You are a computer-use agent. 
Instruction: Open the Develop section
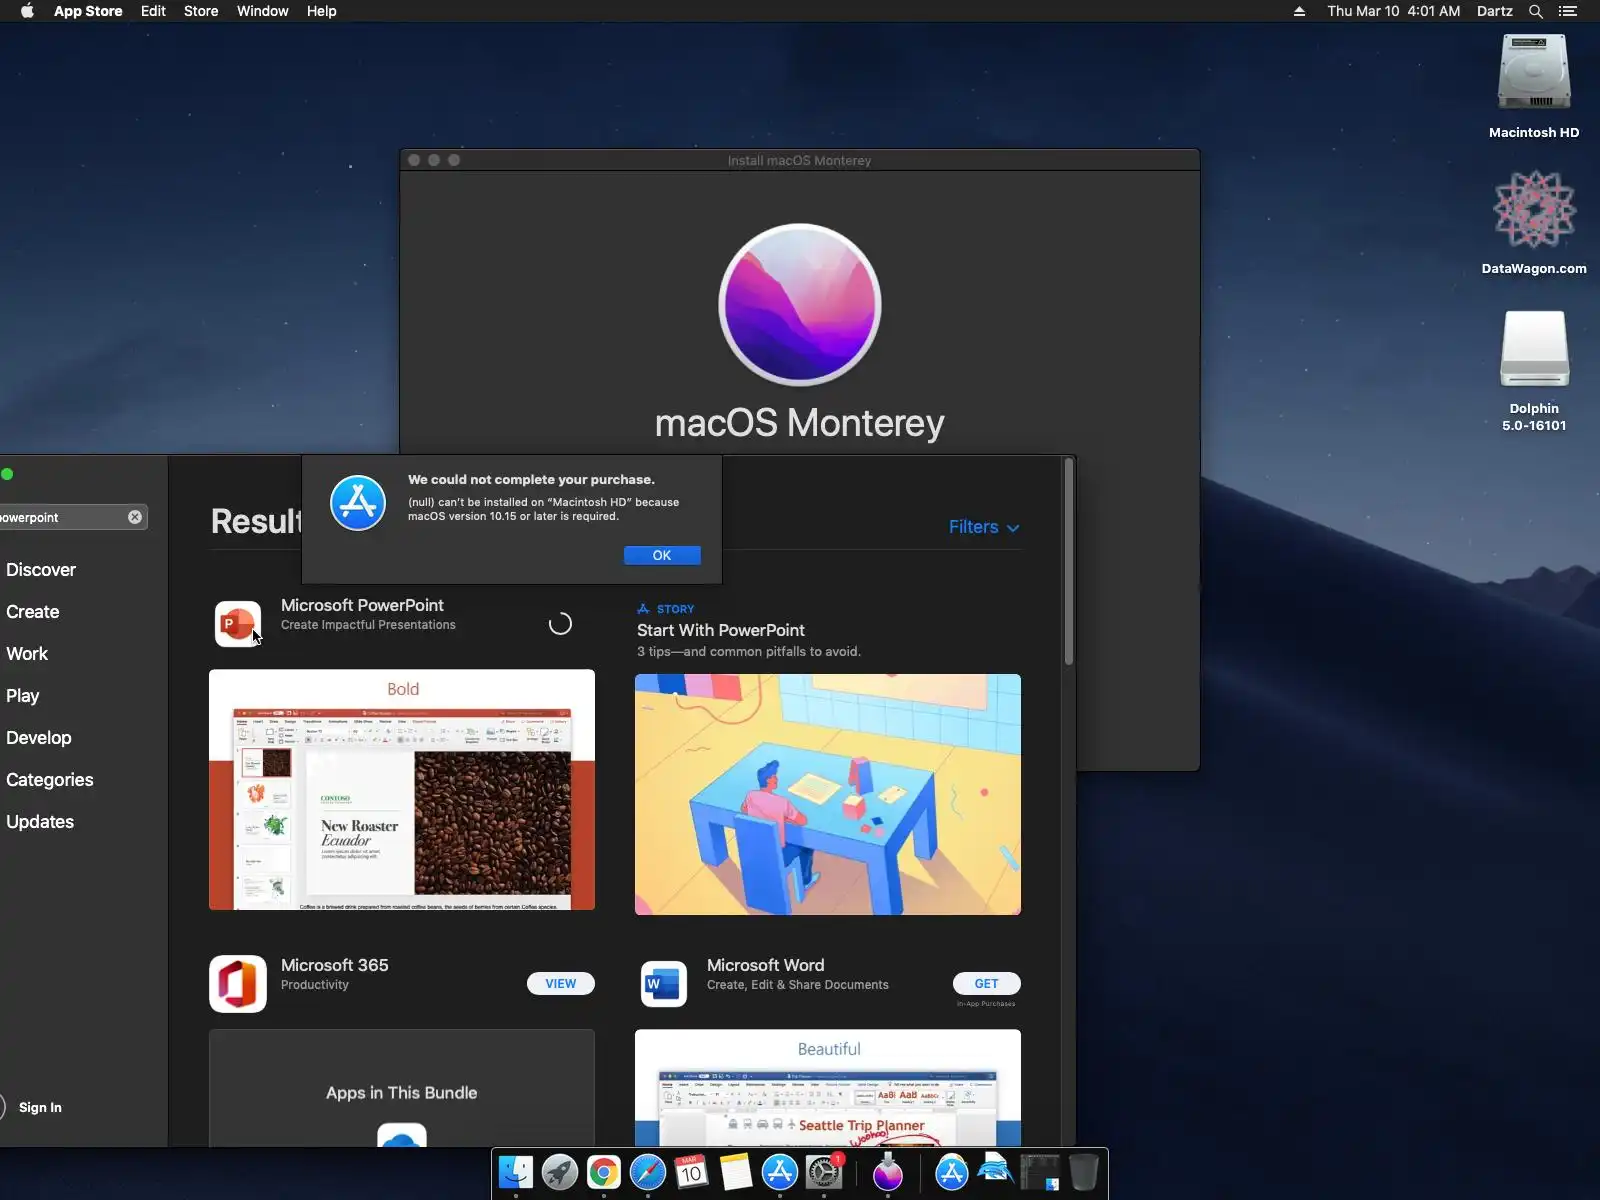pos(39,738)
